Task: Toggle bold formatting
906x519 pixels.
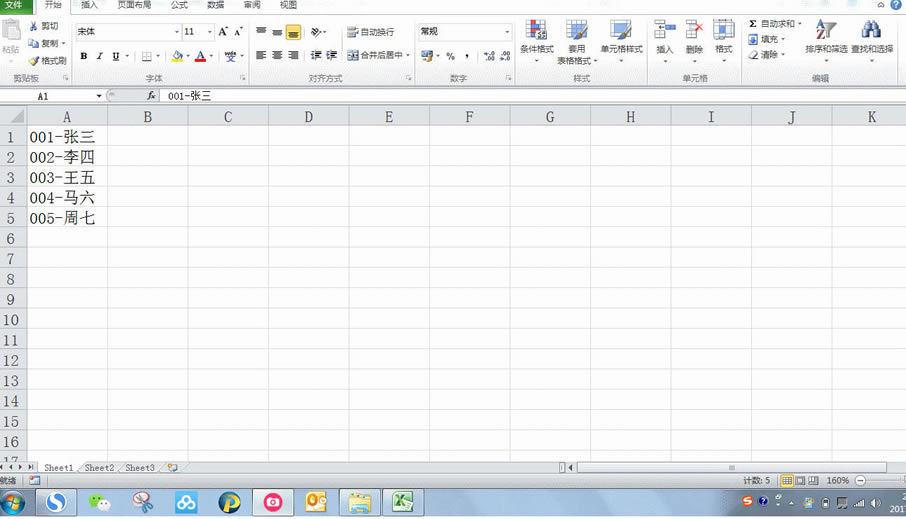Action: pyautogui.click(x=84, y=56)
